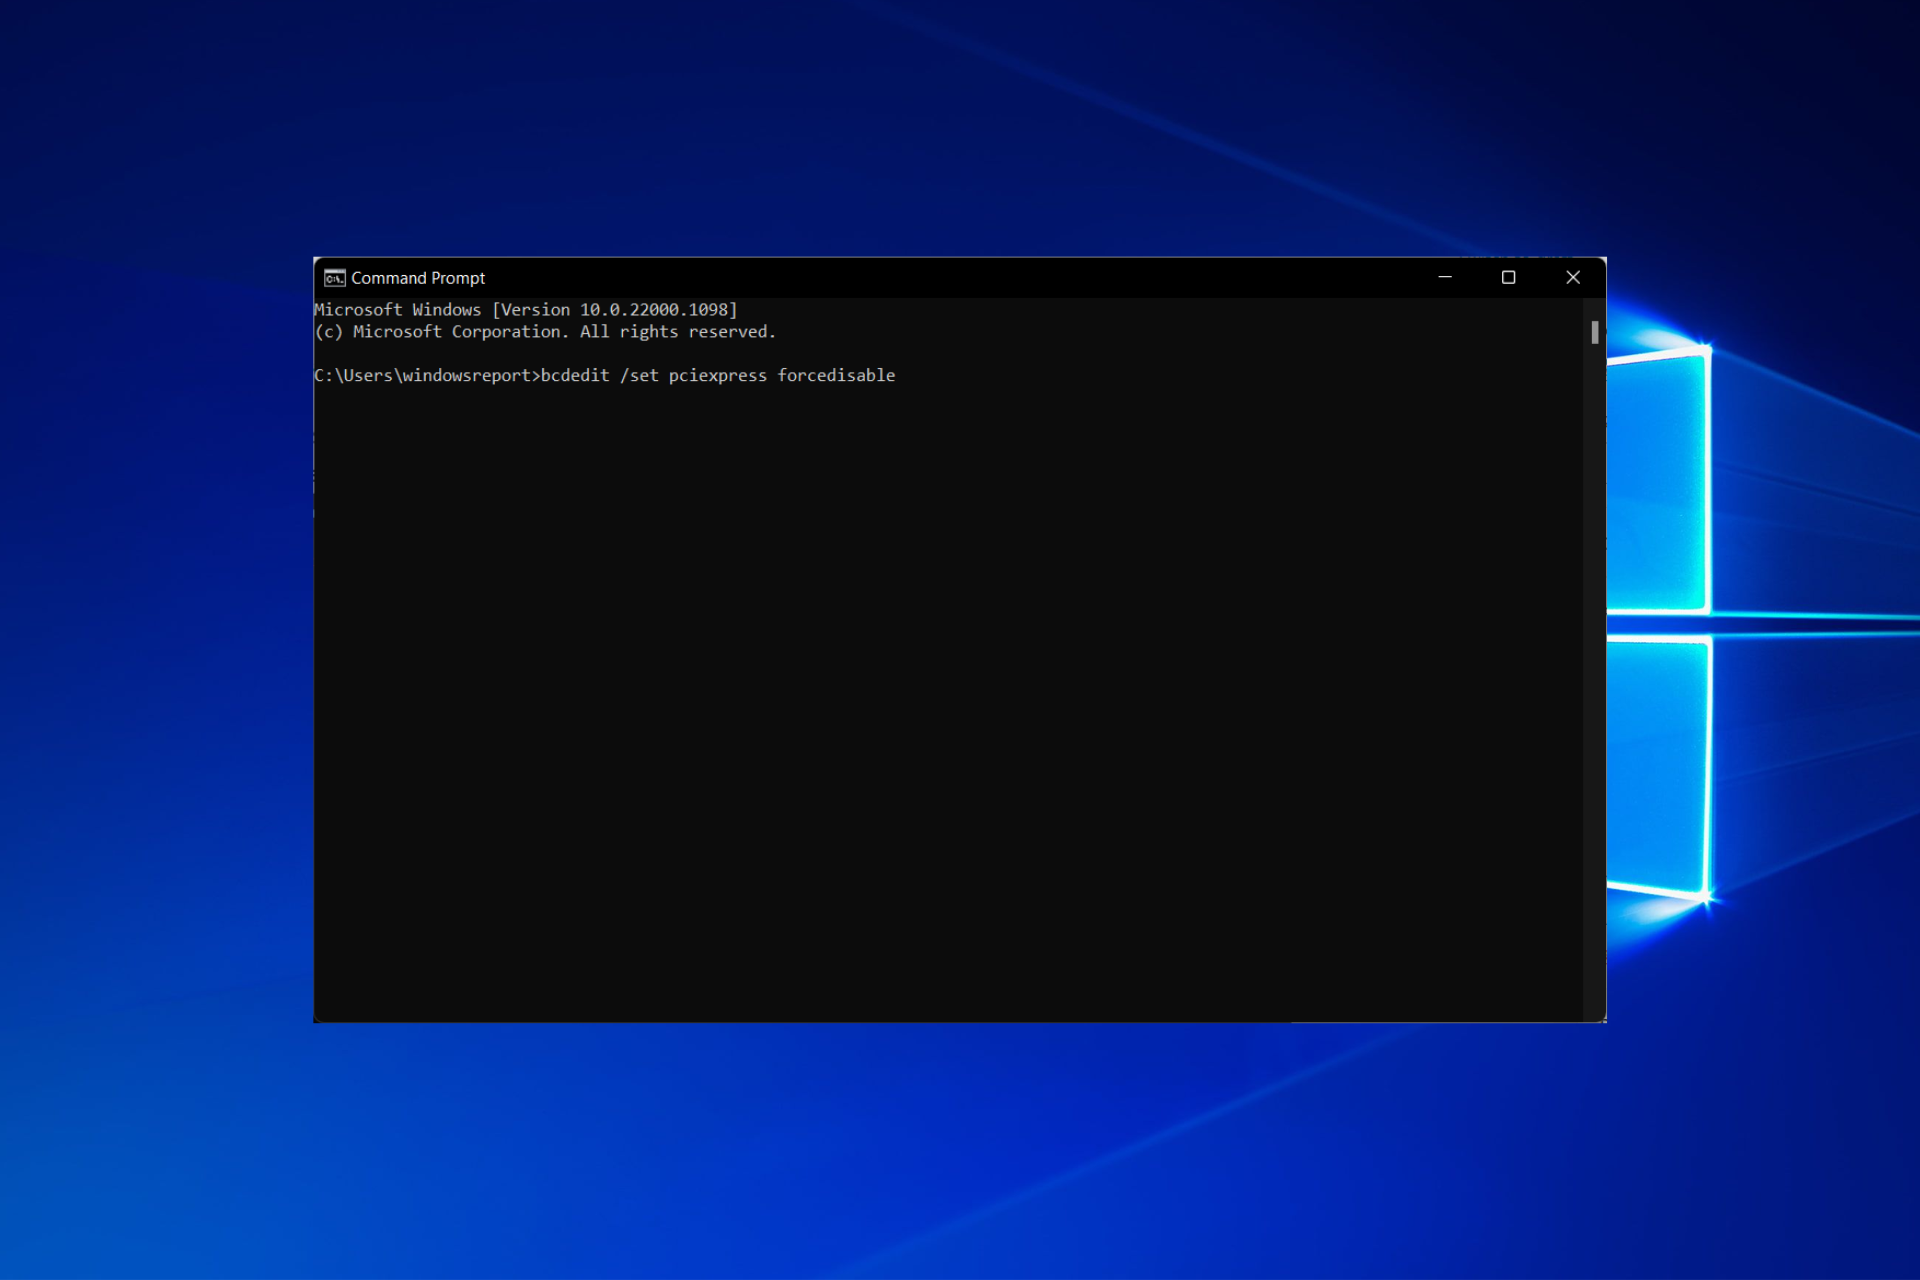This screenshot has width=1920, height=1280.
Task: Click the Command Prompt title bar icon
Action: click(334, 278)
